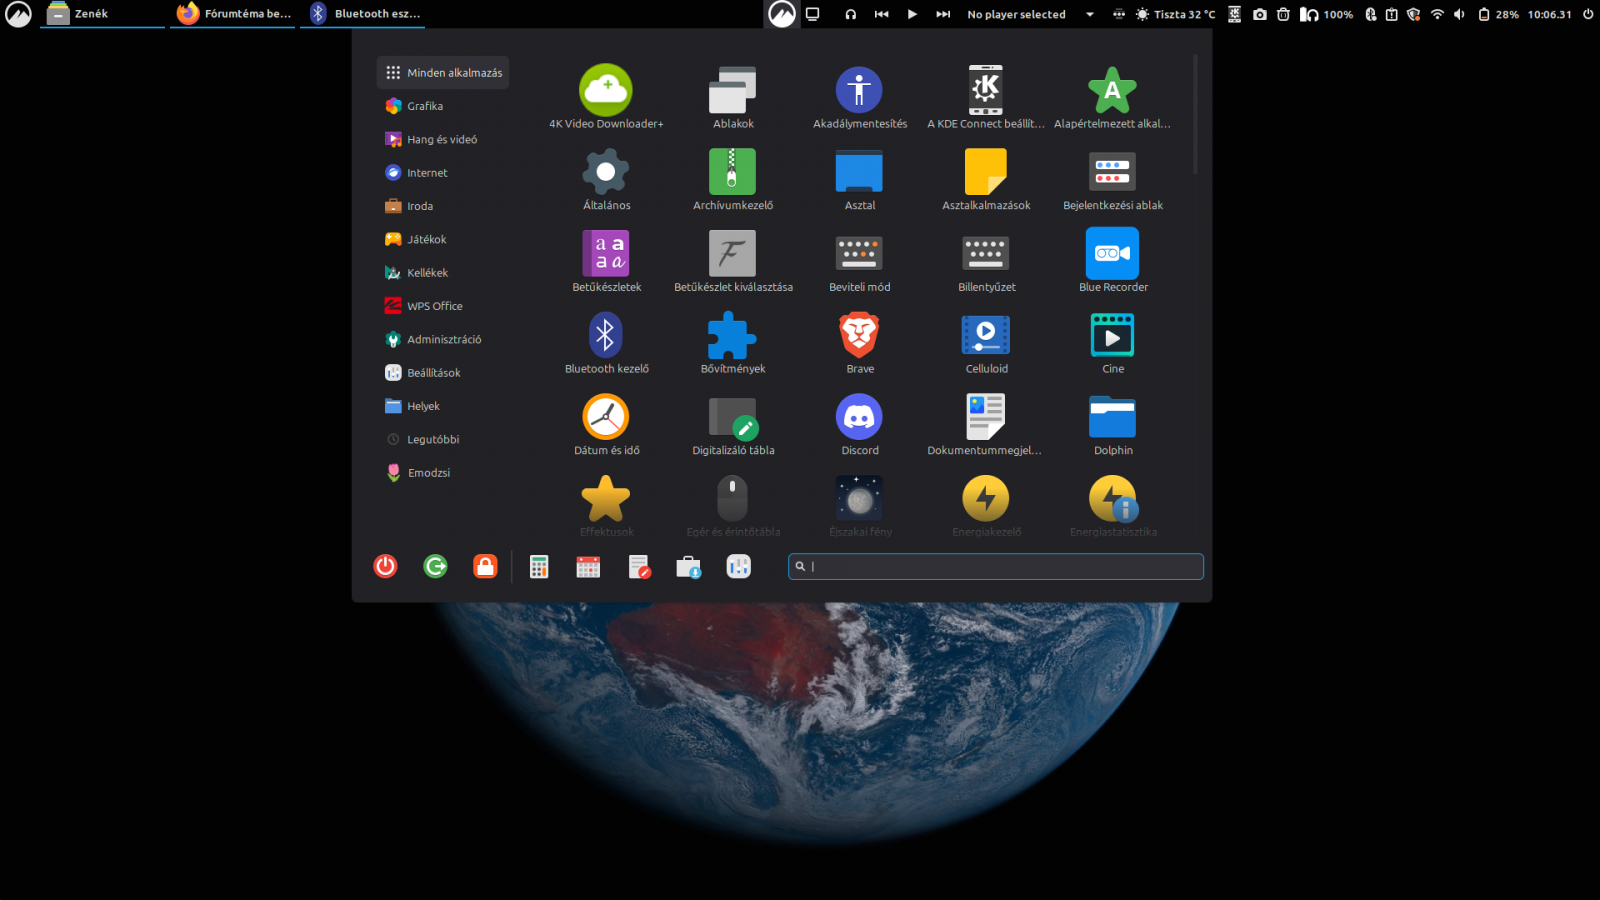Image resolution: width=1600 pixels, height=900 pixels.
Task: Open Digitalizáló tábla settings
Action: 733,425
